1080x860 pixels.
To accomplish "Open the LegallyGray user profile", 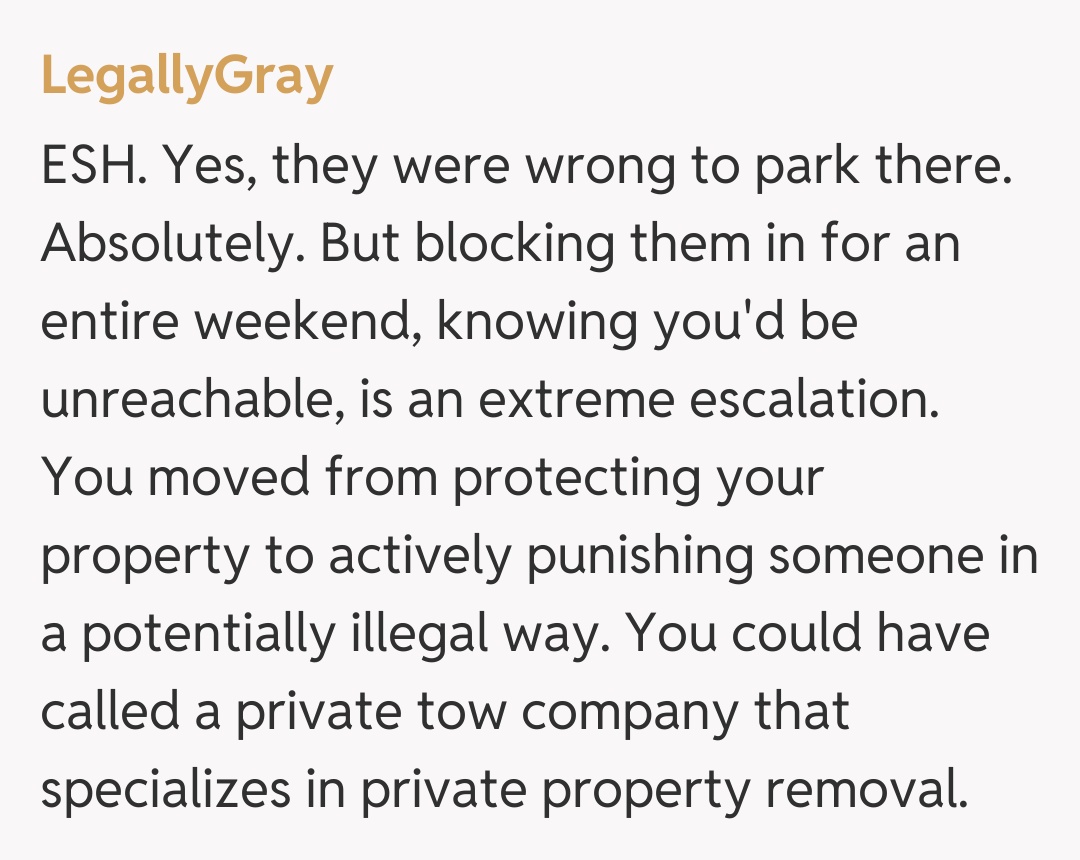I will (187, 76).
